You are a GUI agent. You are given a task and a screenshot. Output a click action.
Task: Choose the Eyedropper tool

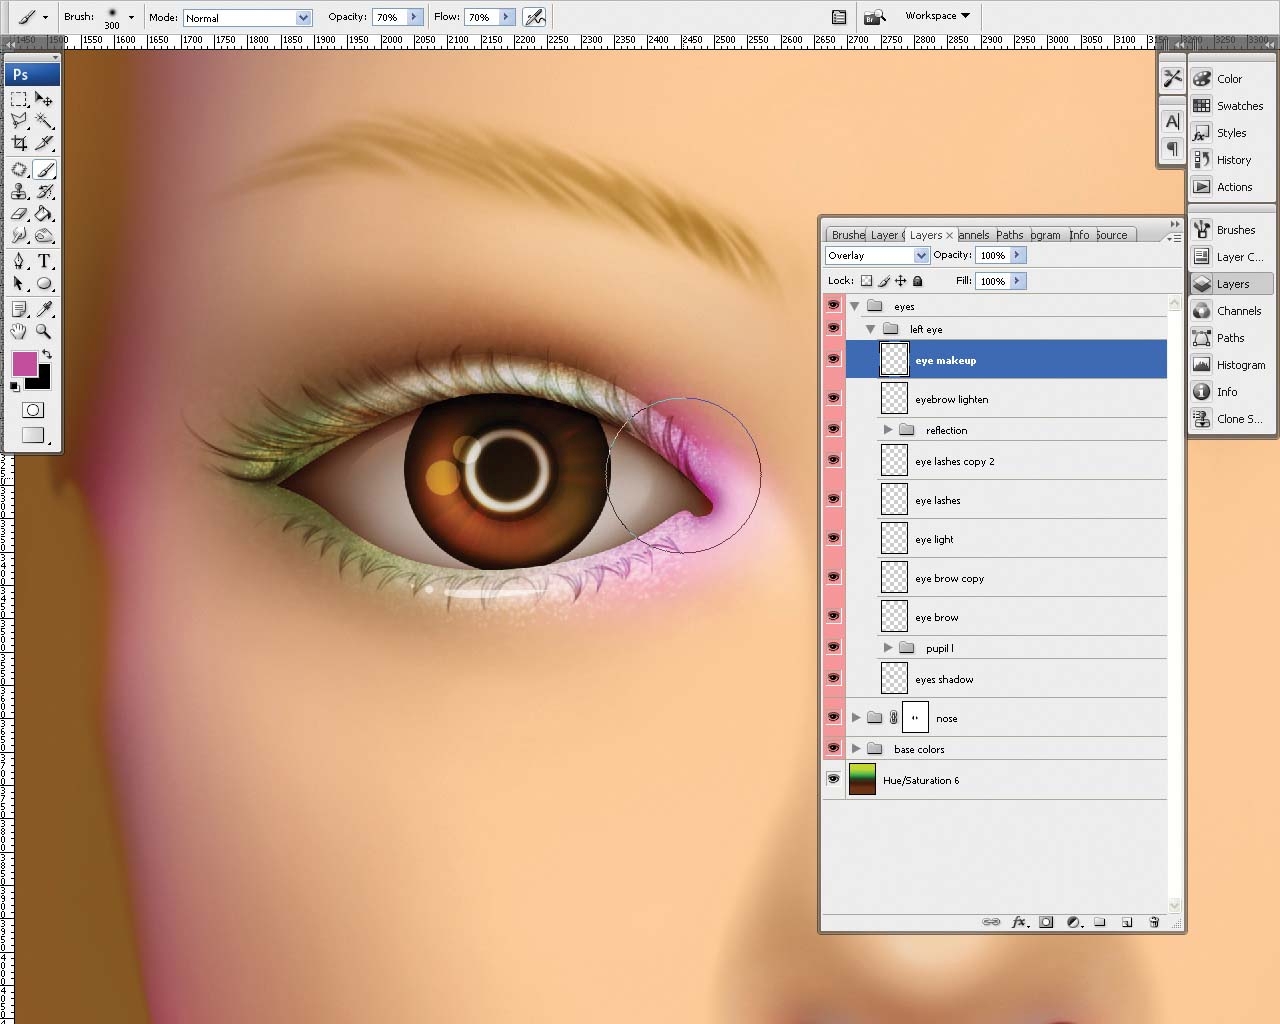point(44,309)
